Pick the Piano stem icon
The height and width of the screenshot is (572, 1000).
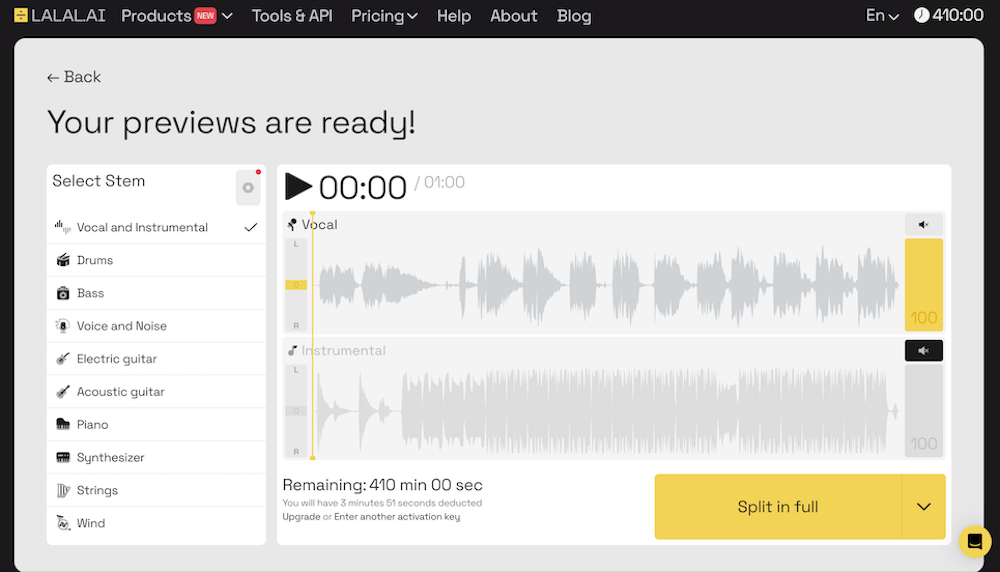coord(63,424)
